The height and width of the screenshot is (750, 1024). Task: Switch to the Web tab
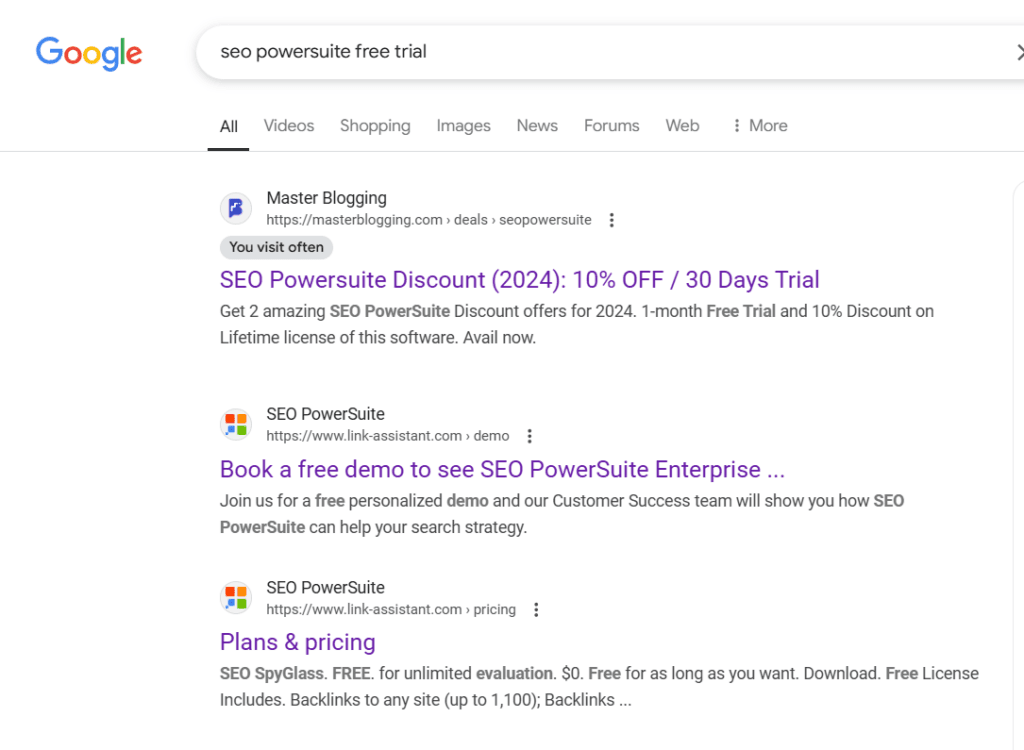tap(682, 125)
